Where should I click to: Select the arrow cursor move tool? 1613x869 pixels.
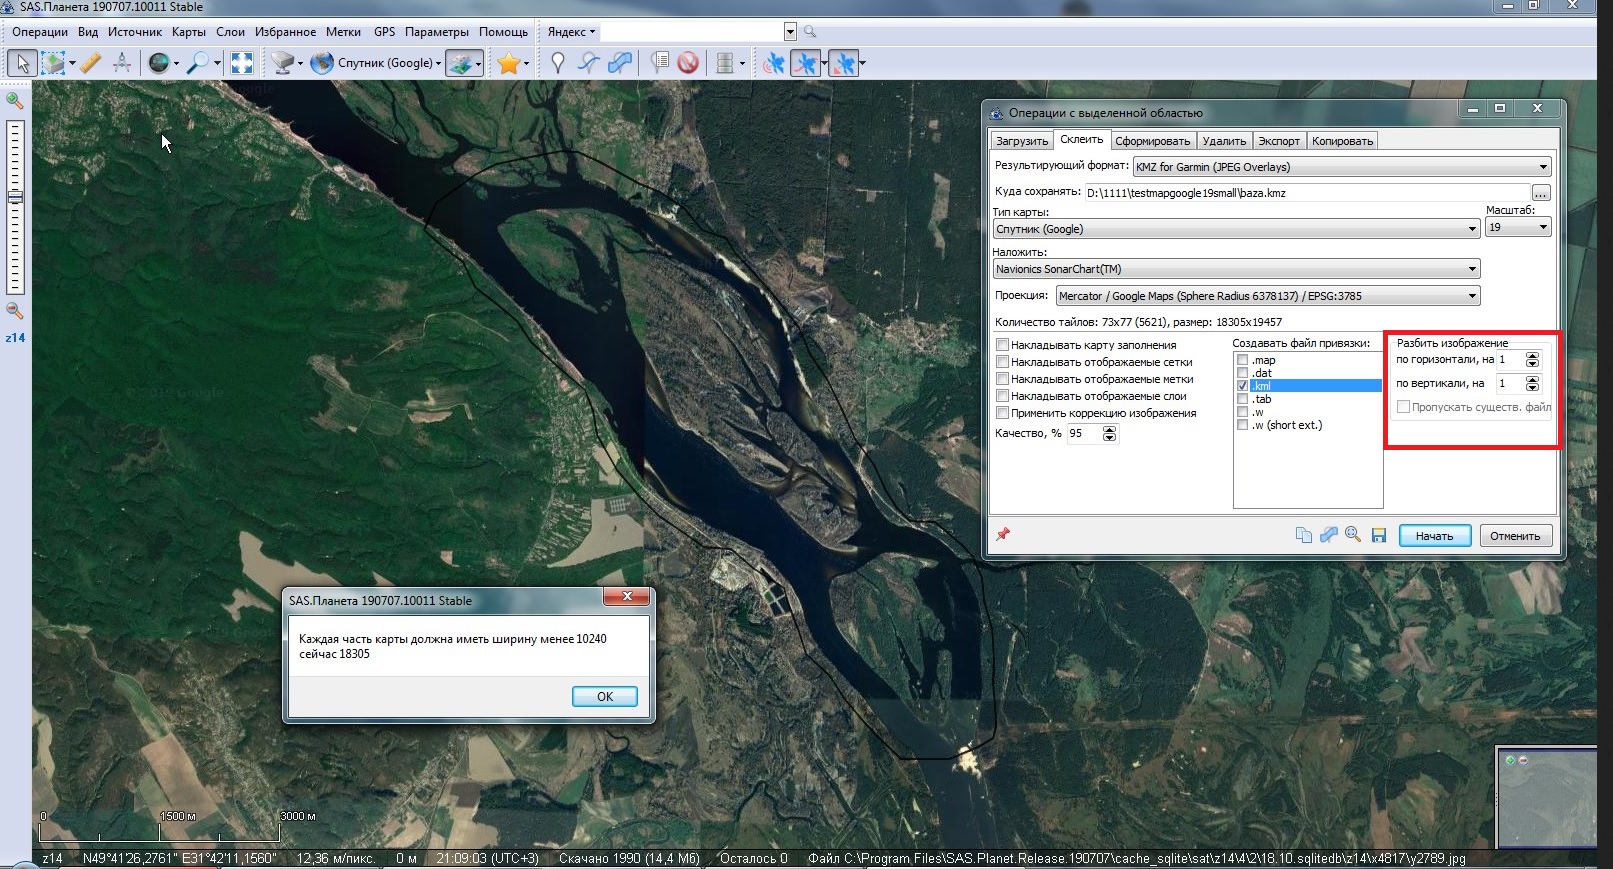point(22,63)
